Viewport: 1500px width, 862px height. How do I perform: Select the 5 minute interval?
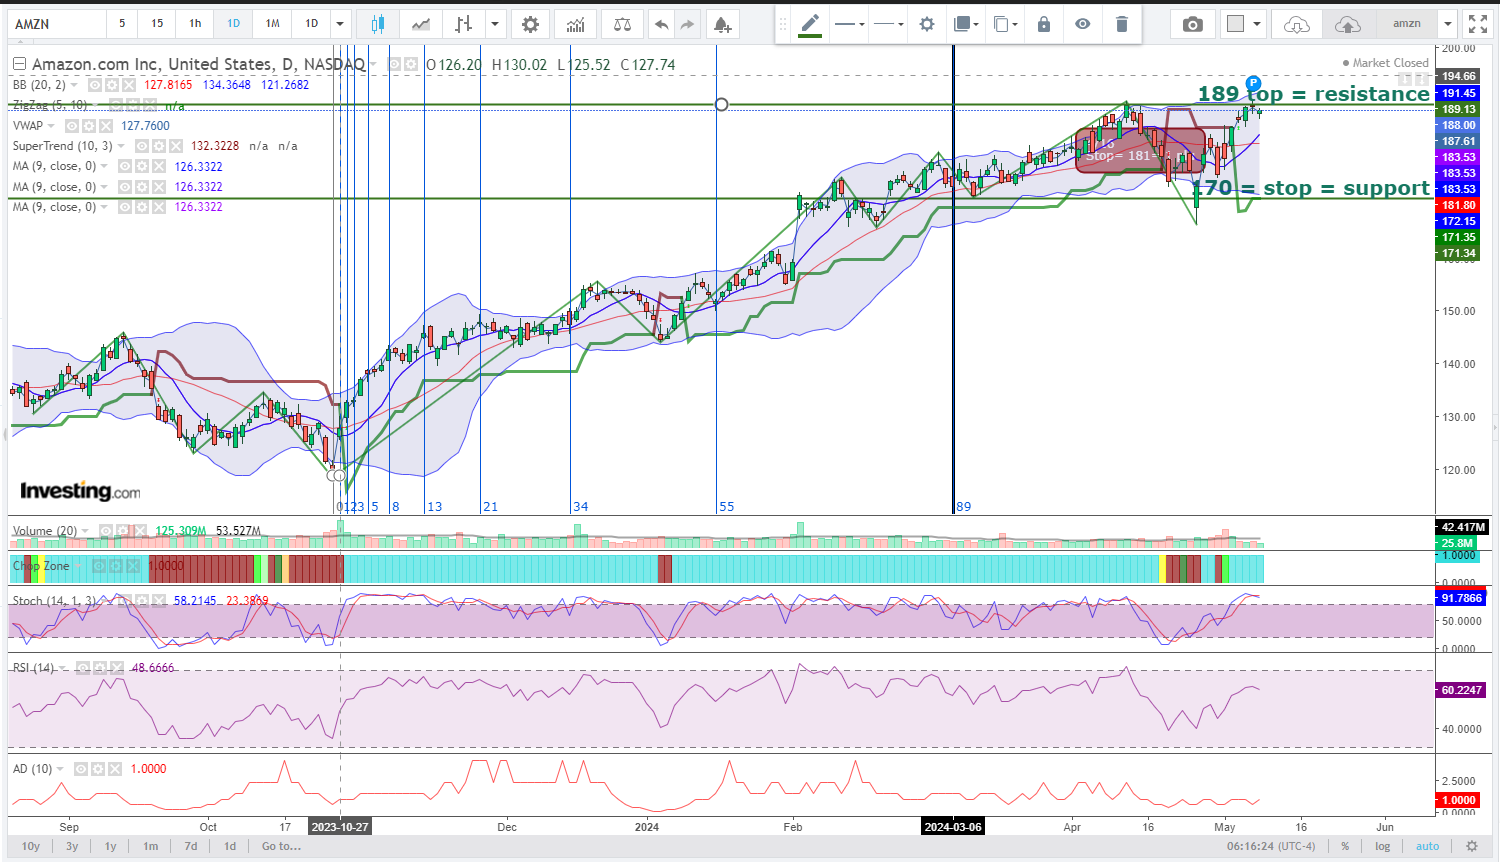[122, 24]
